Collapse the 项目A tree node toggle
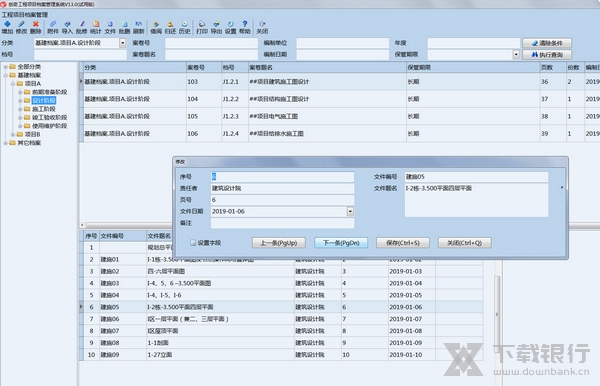This screenshot has width=600, height=386. 13,83
